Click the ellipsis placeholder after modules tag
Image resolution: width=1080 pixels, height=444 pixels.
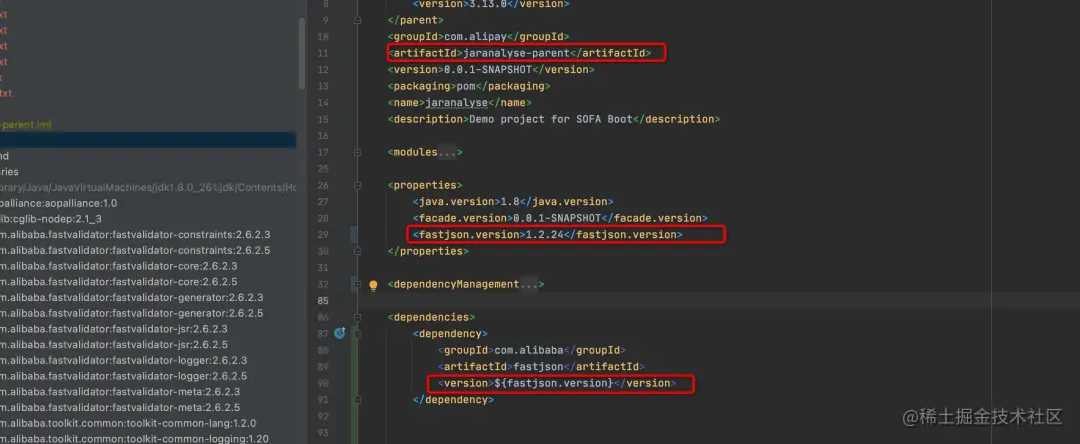447,152
